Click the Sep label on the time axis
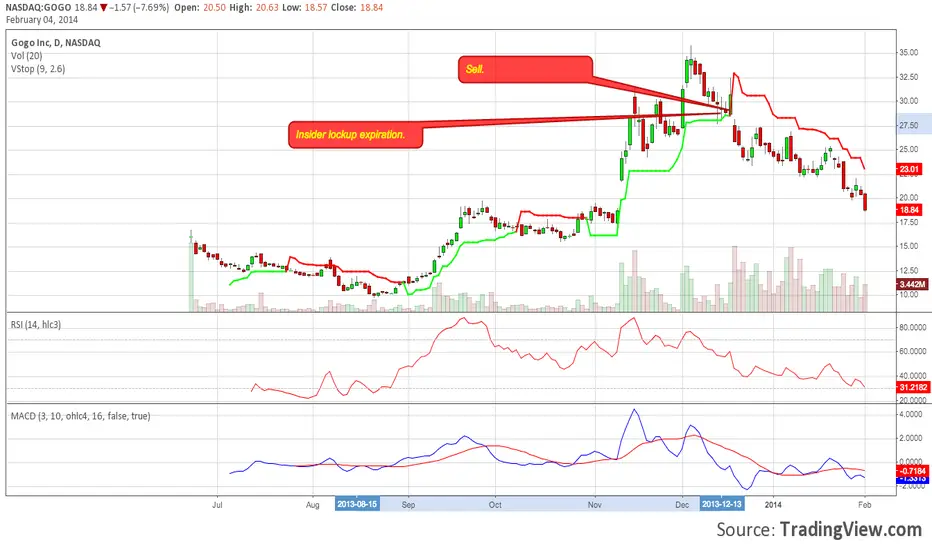 click(408, 505)
